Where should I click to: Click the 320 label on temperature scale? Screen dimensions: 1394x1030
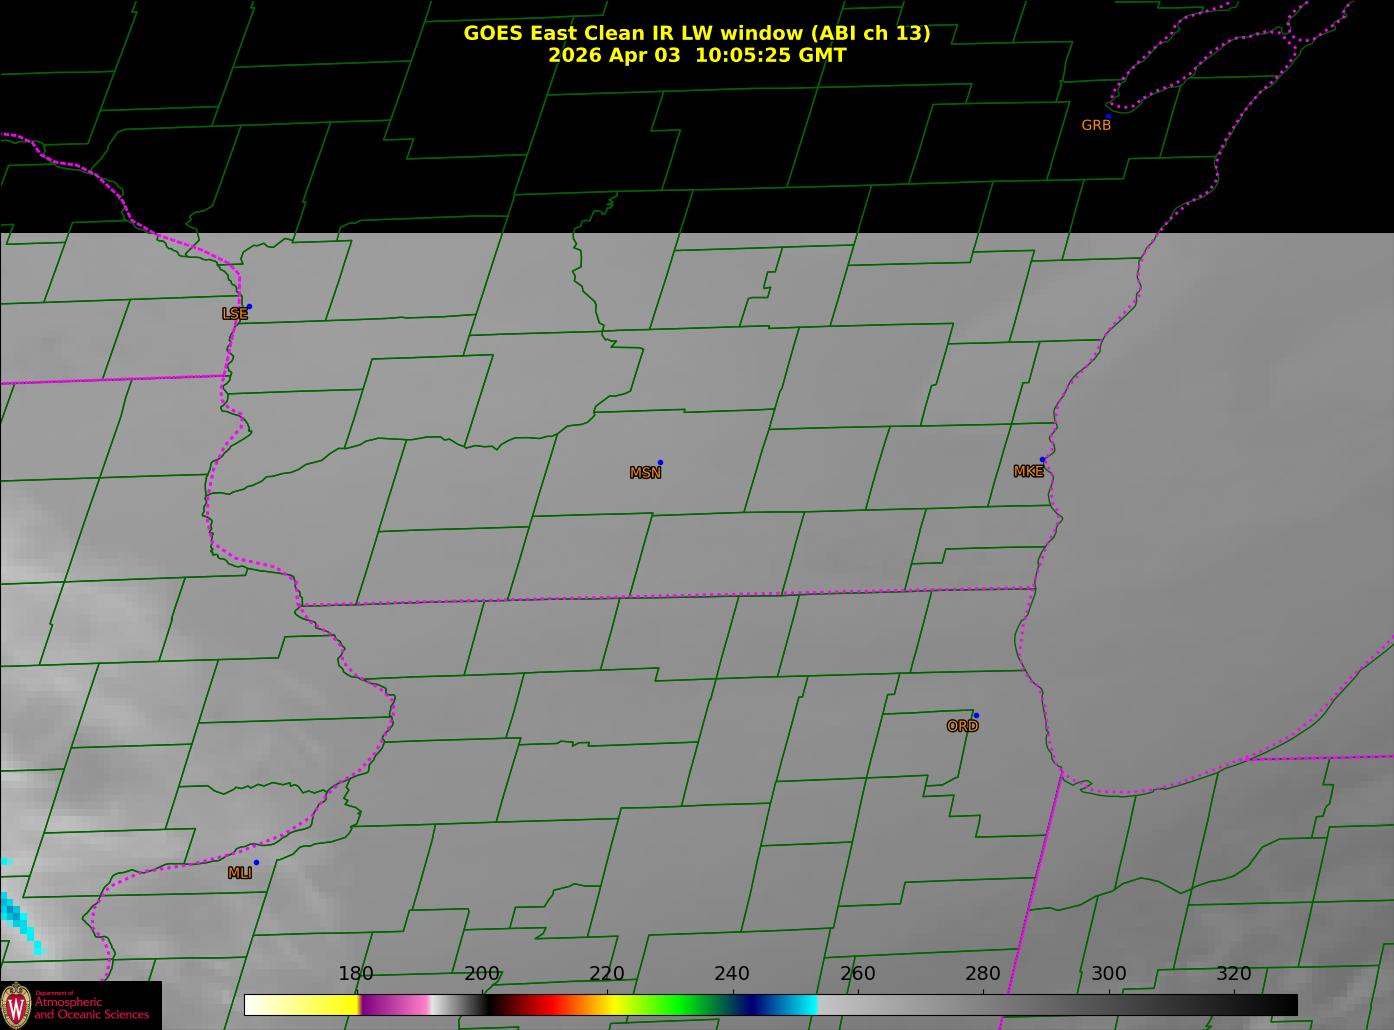[1233, 974]
